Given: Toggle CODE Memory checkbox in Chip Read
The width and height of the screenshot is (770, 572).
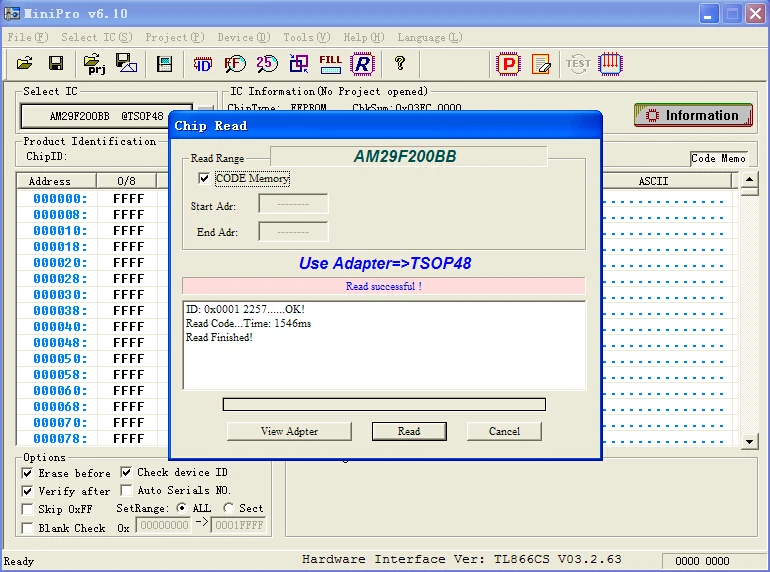Looking at the screenshot, I should pyautogui.click(x=204, y=178).
